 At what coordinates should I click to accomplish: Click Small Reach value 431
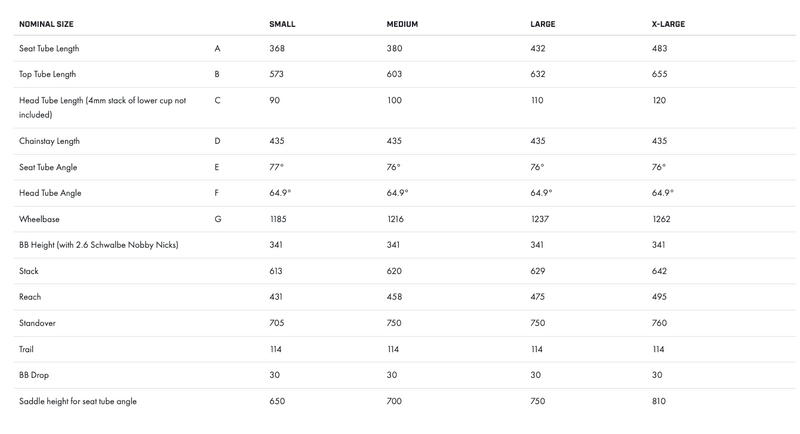pos(277,297)
